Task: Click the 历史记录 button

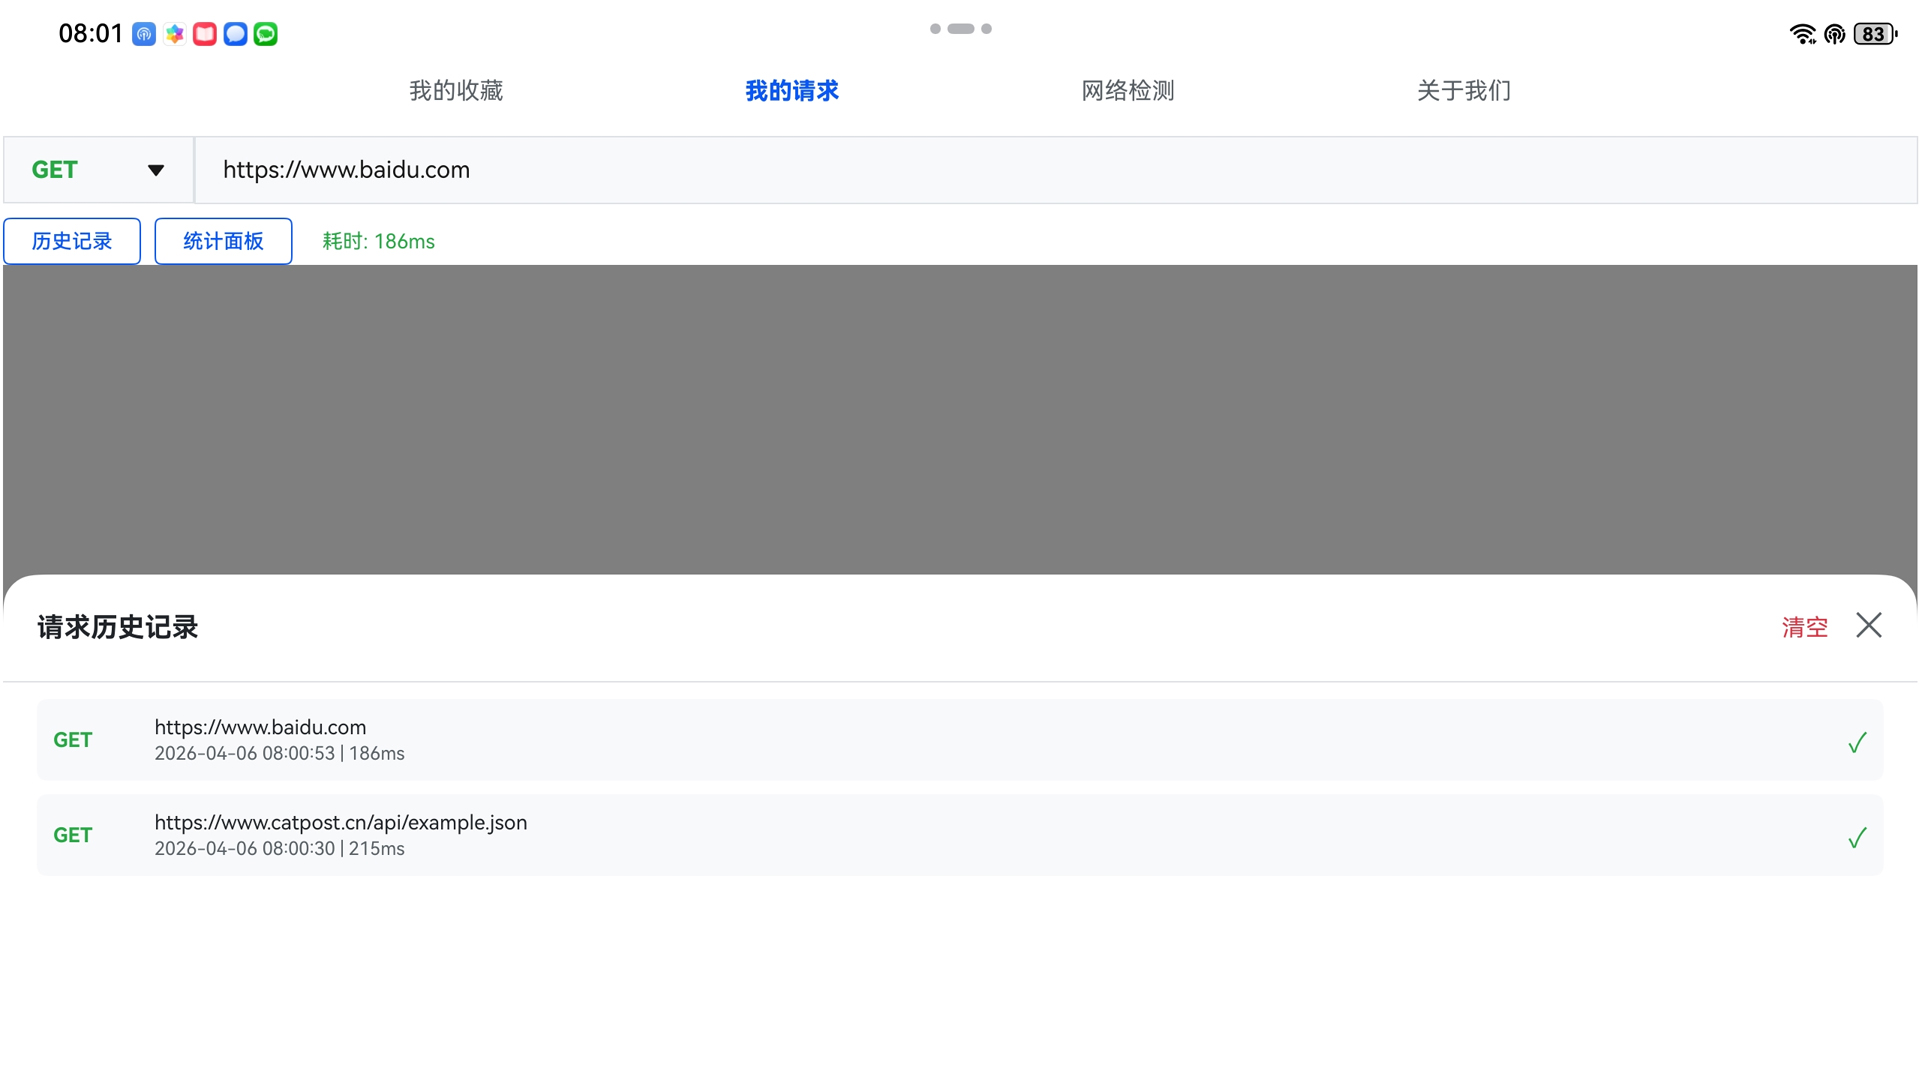Action: tap(71, 241)
